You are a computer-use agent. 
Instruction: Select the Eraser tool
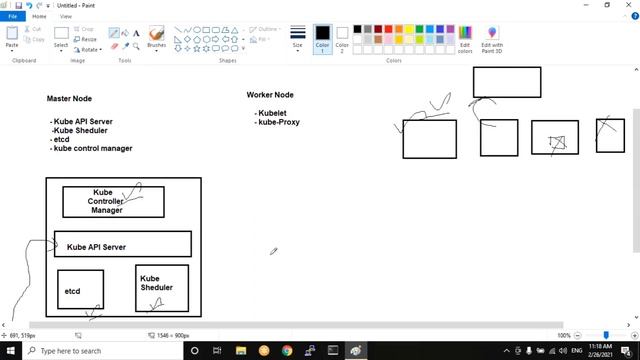114,46
